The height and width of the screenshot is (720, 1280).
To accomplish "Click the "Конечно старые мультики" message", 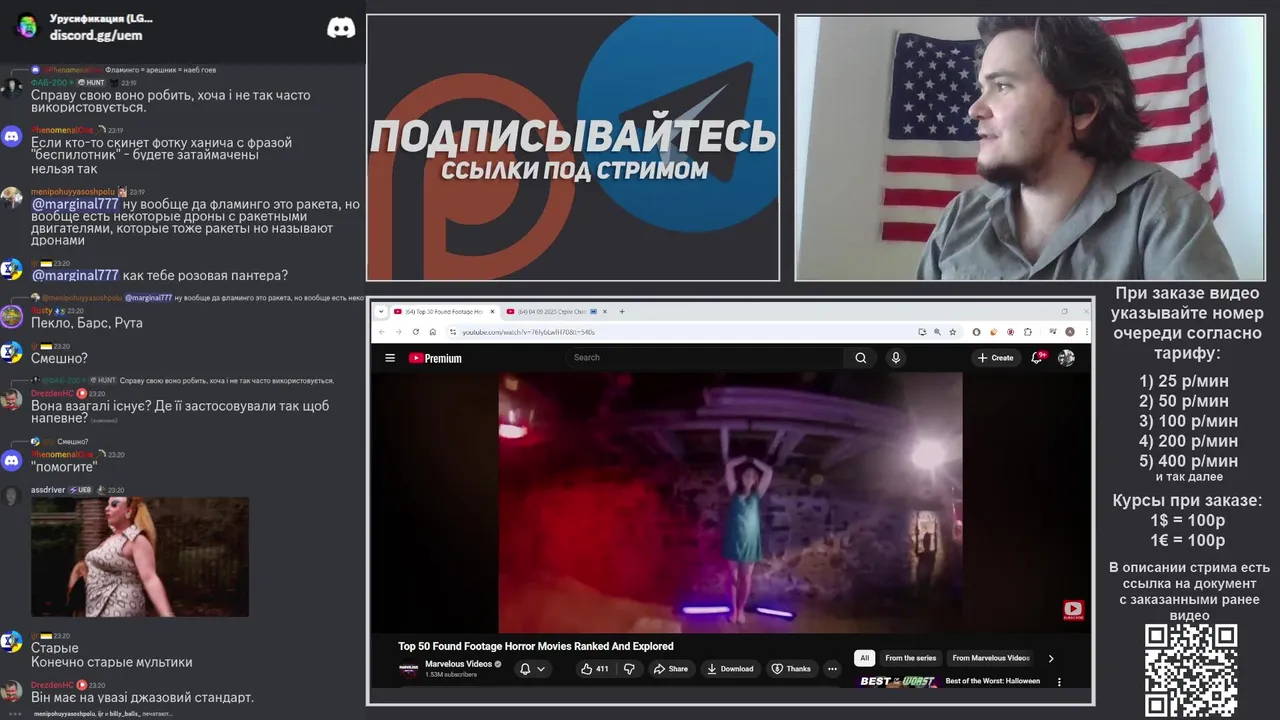I will 112,662.
